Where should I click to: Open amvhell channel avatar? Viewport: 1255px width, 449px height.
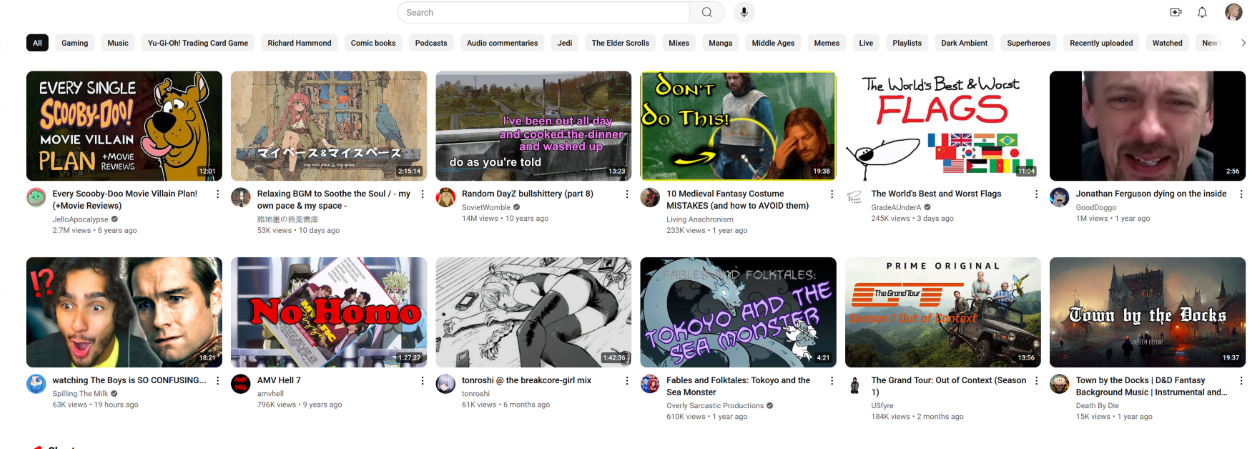tap(241, 384)
